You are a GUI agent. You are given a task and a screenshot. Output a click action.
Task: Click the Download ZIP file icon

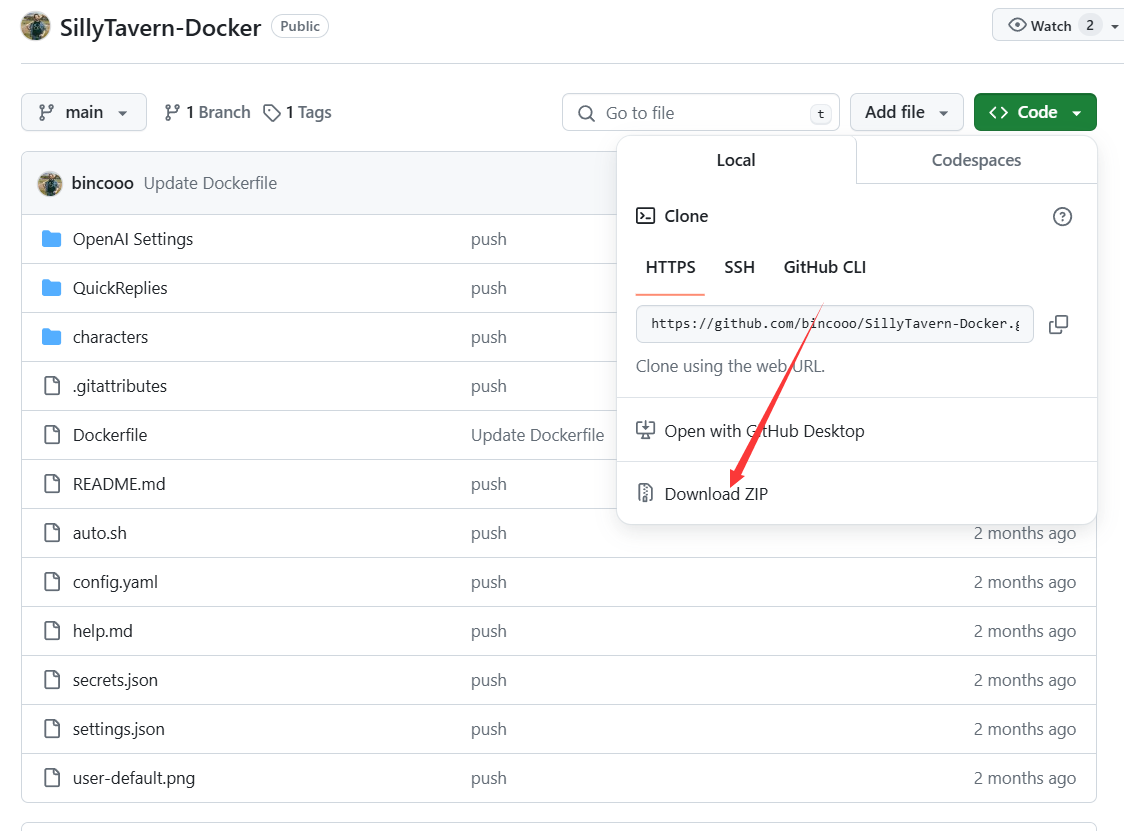645,493
